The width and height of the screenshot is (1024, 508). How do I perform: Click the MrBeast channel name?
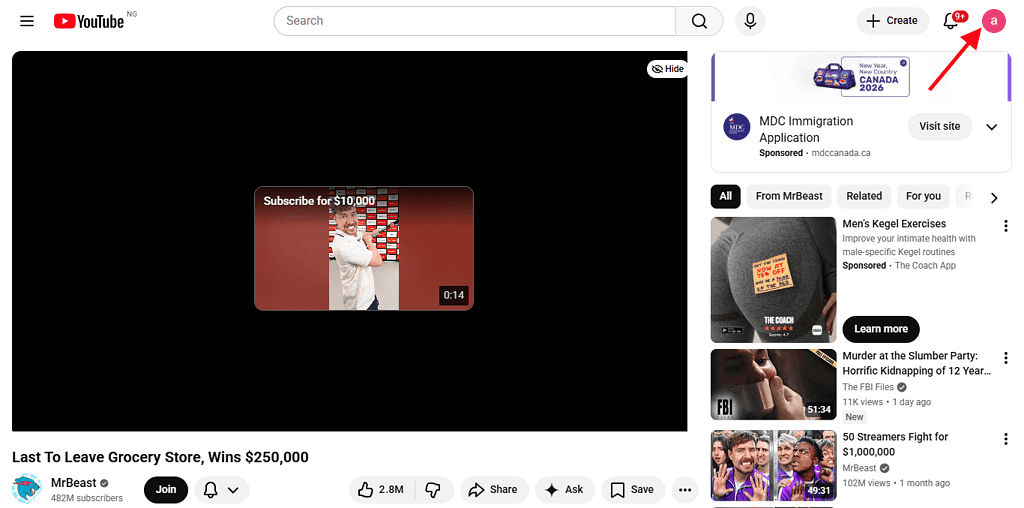click(x=73, y=484)
